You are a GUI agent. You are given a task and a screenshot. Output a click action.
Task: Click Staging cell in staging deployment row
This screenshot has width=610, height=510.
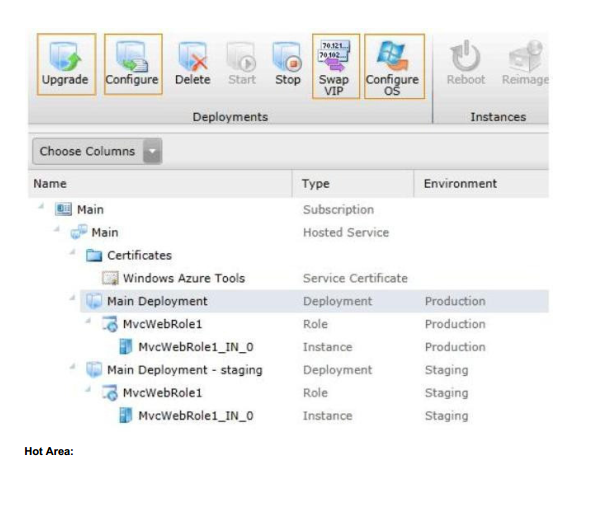click(447, 370)
